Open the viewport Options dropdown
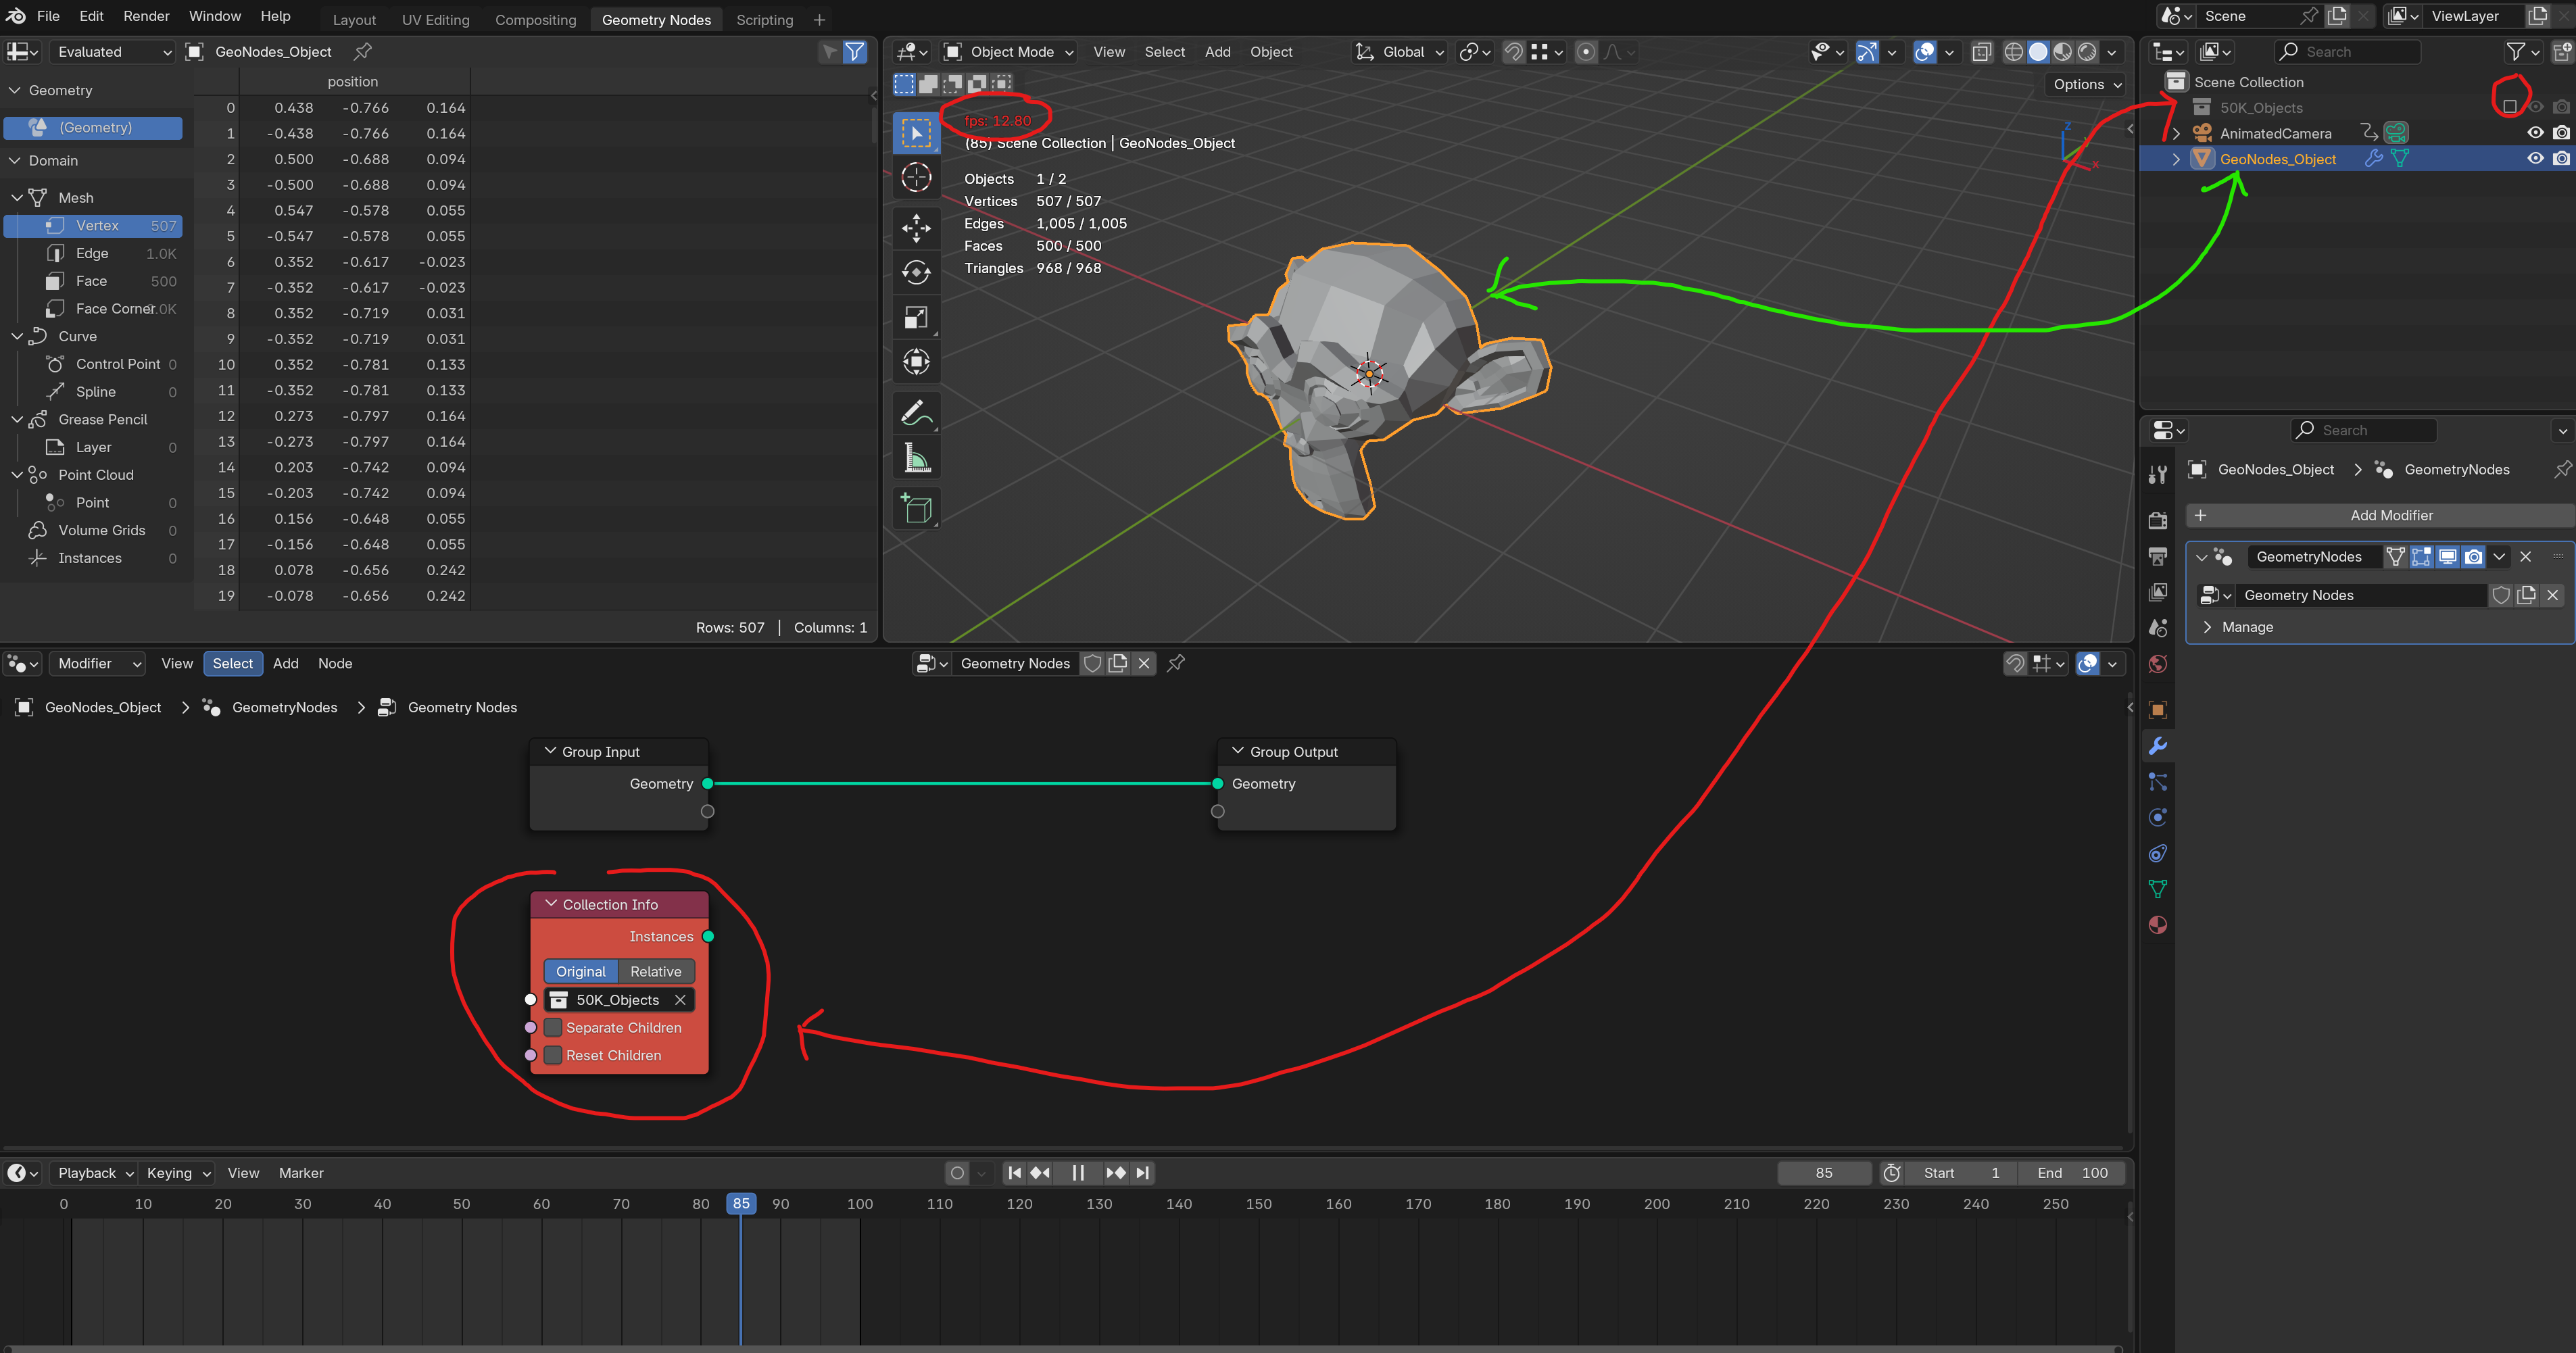The height and width of the screenshot is (1353, 2576). click(x=2087, y=85)
